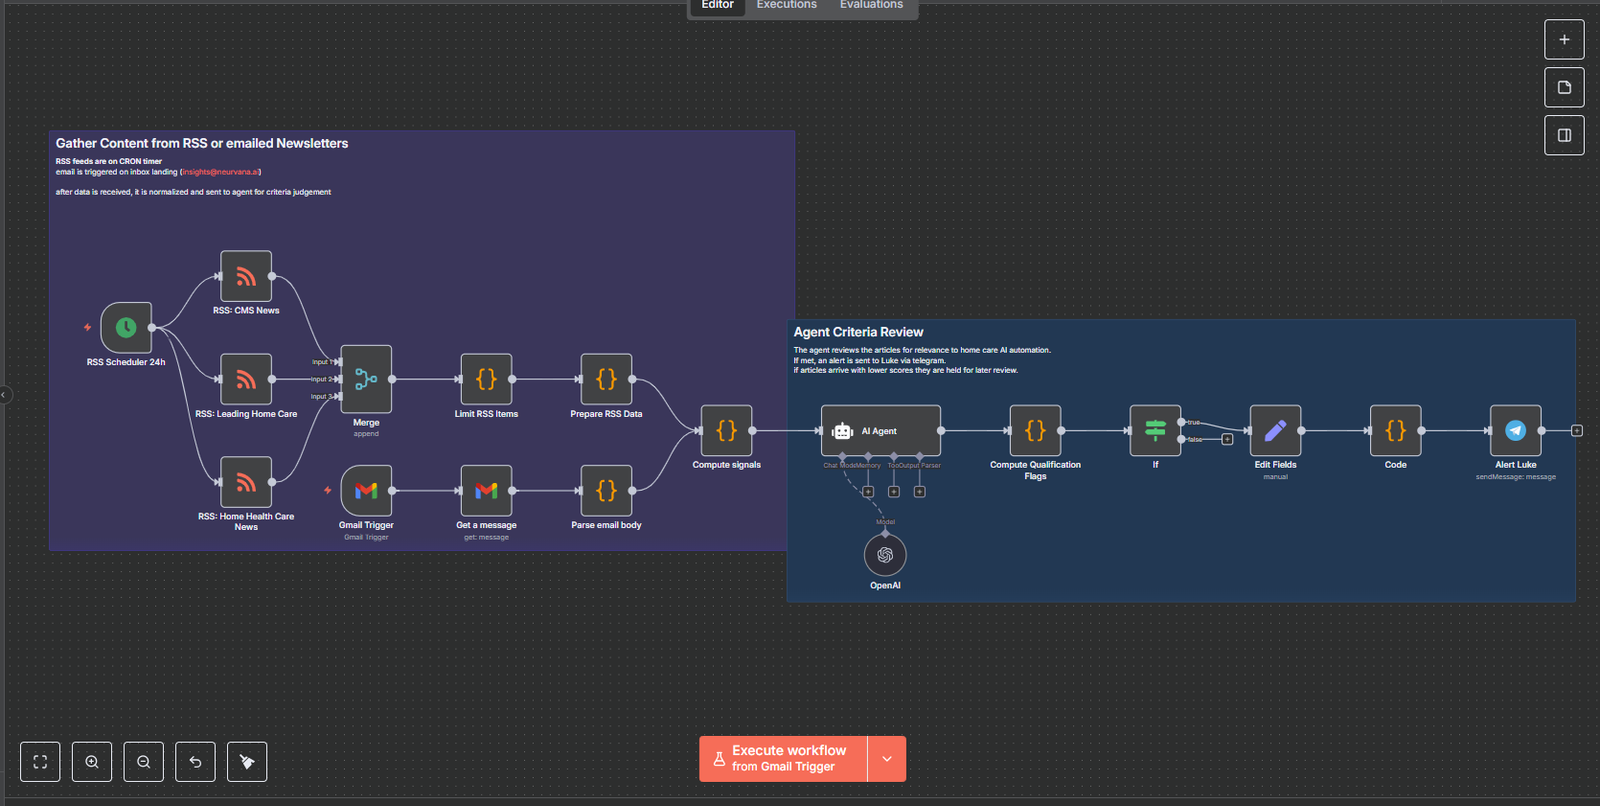Select the If condition node
1600x806 pixels.
pos(1155,431)
